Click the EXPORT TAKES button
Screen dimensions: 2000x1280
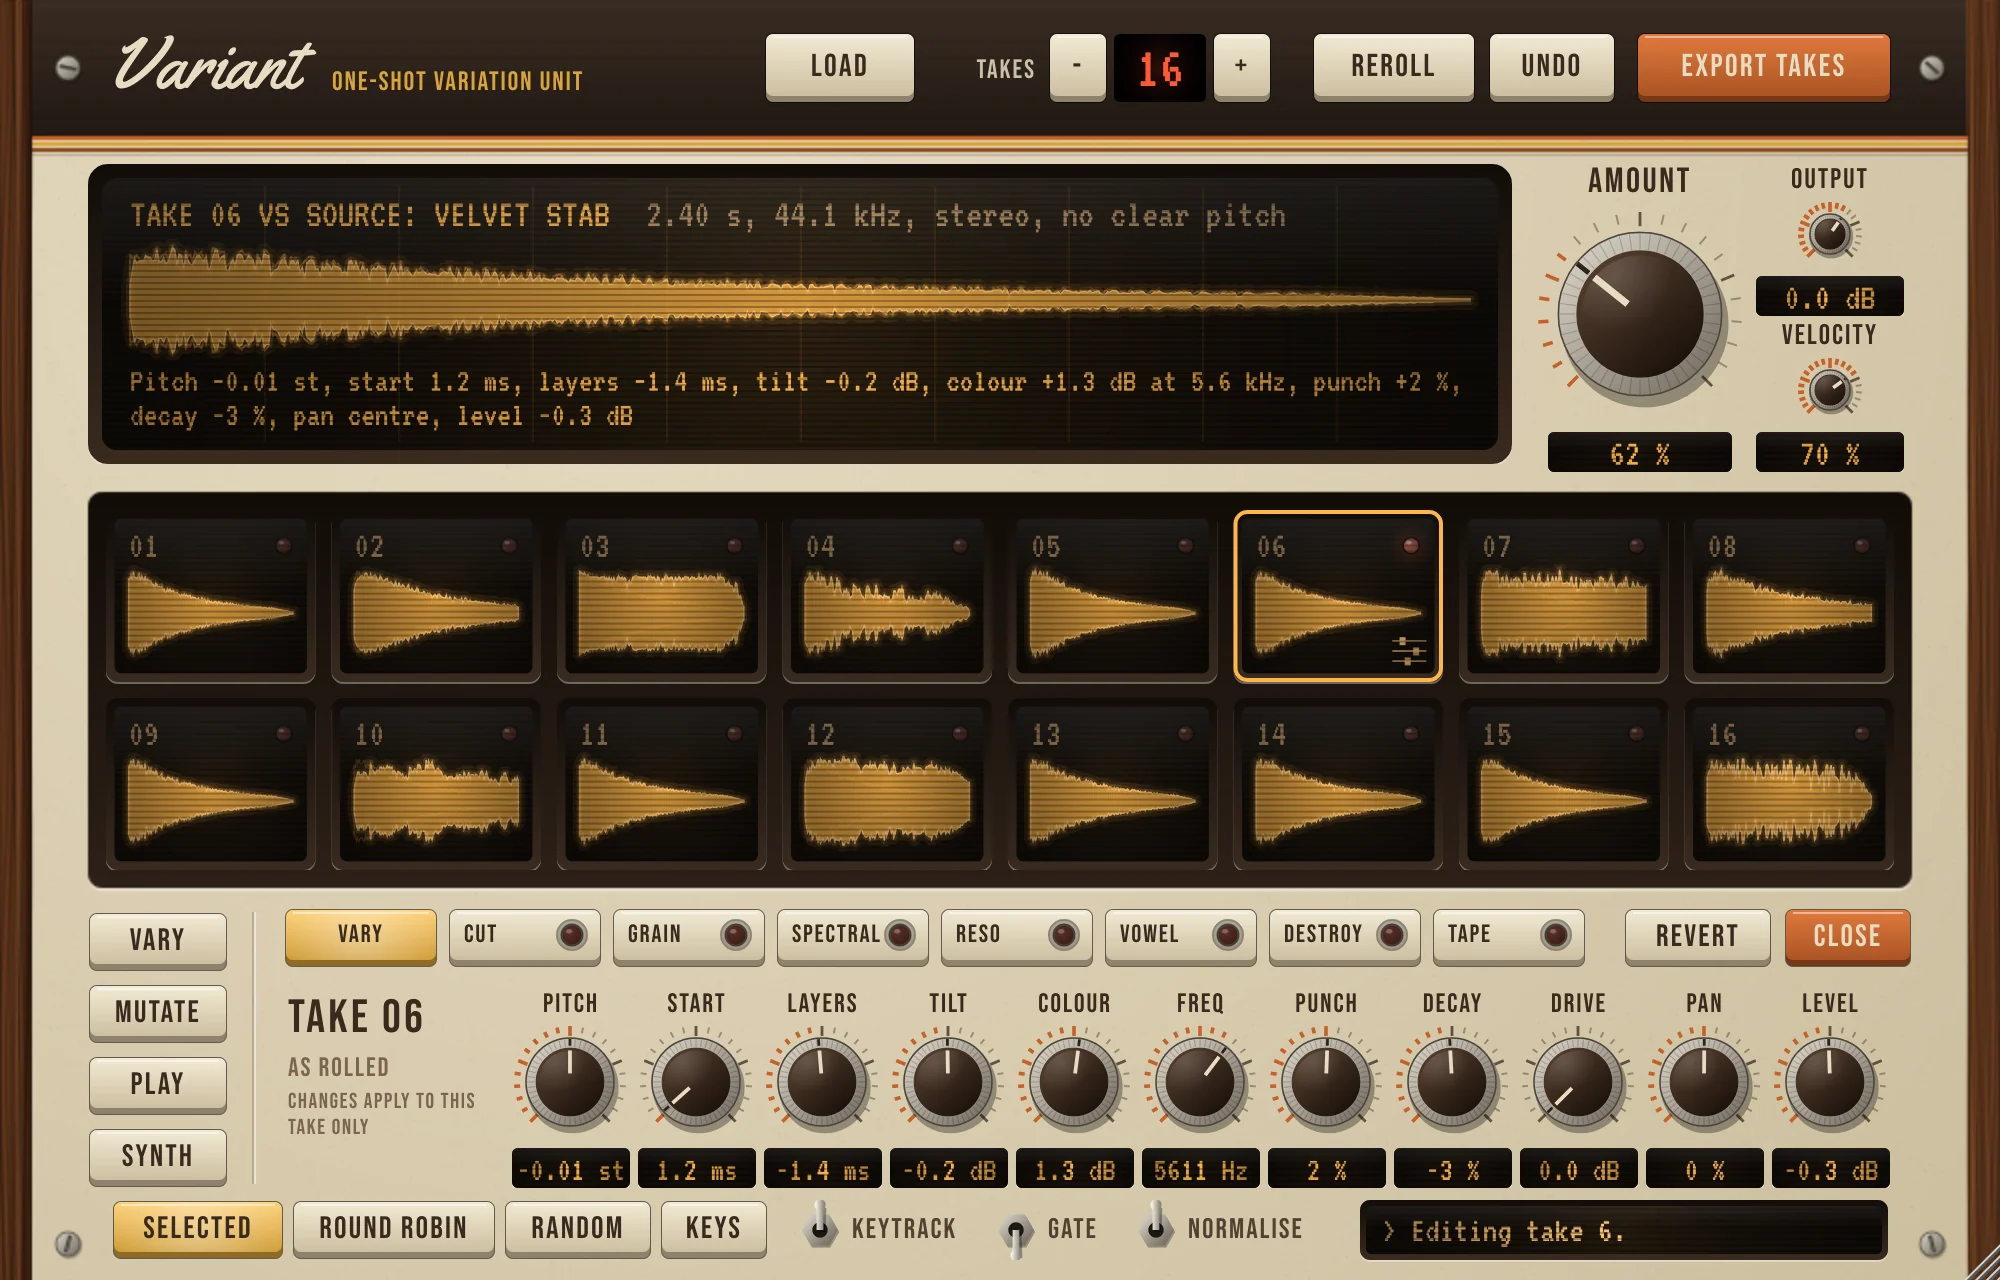coord(1763,67)
